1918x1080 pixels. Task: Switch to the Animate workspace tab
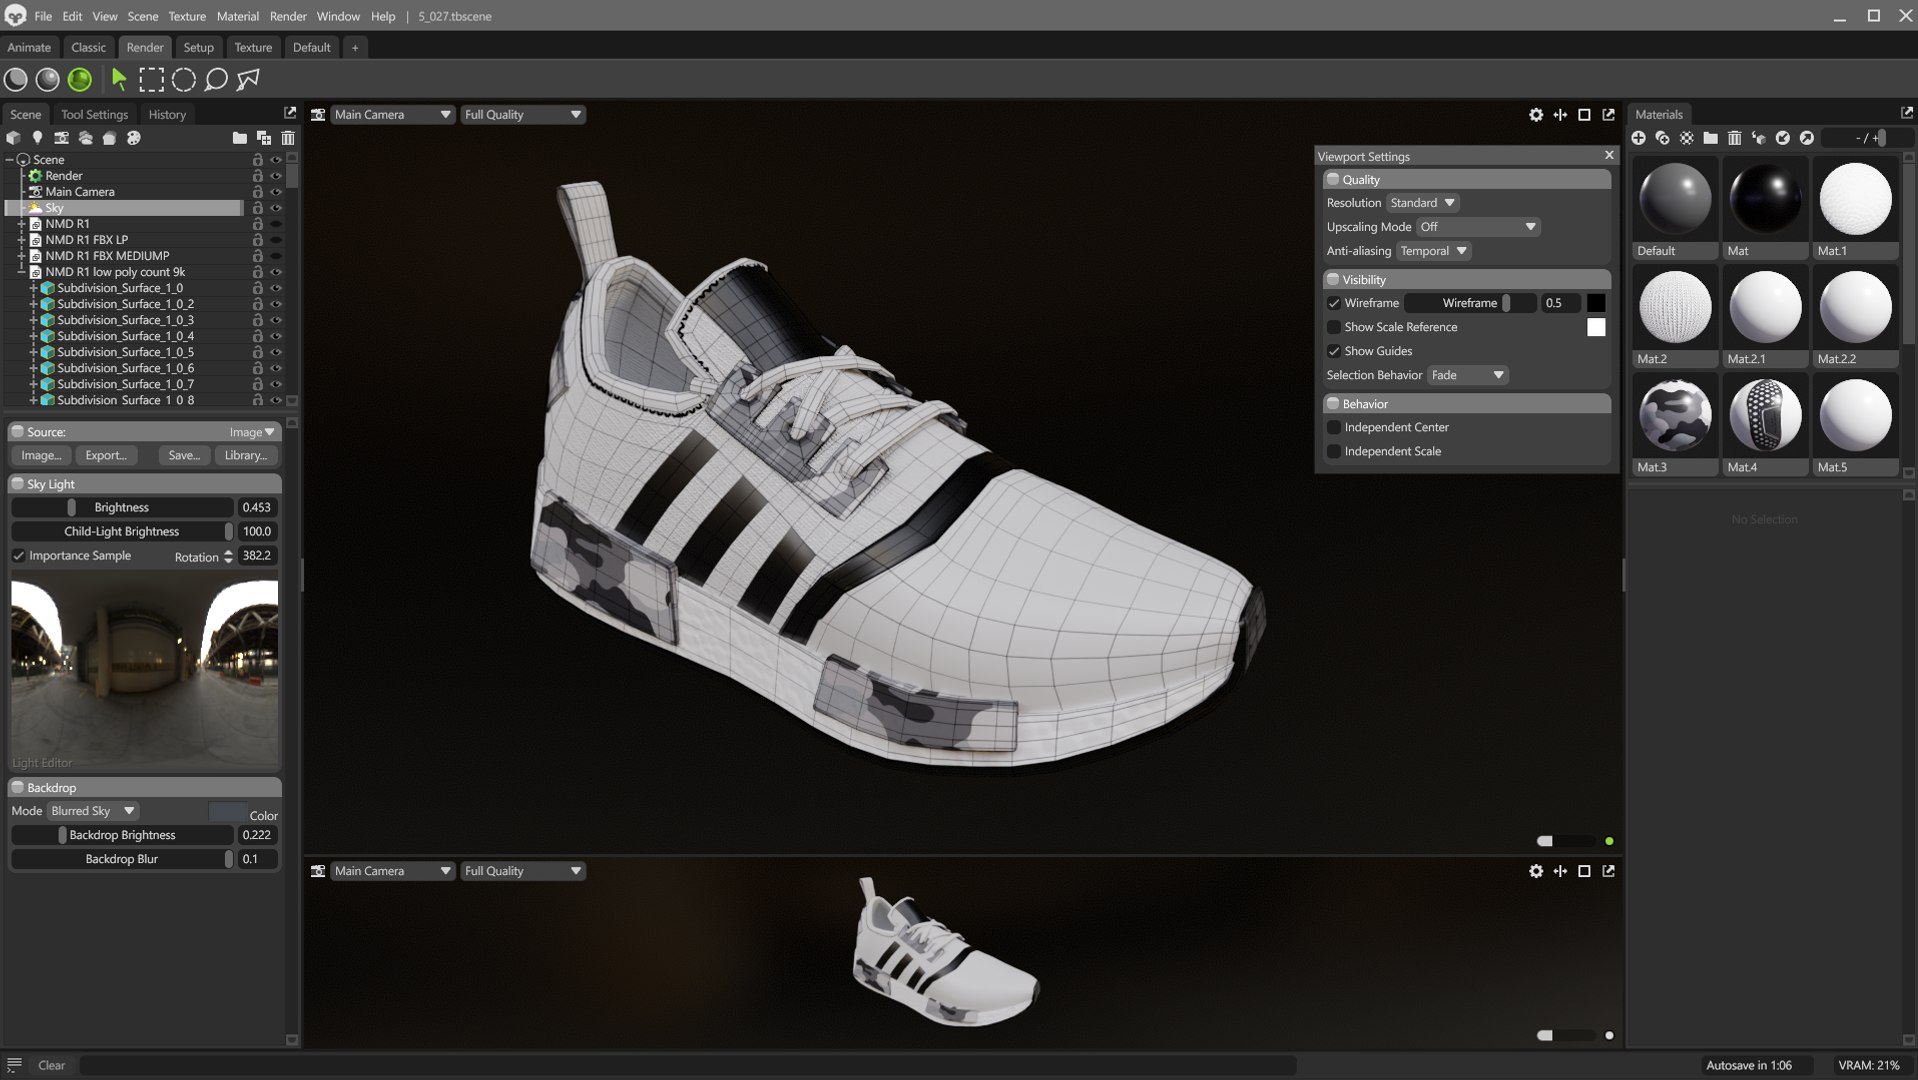[x=29, y=47]
